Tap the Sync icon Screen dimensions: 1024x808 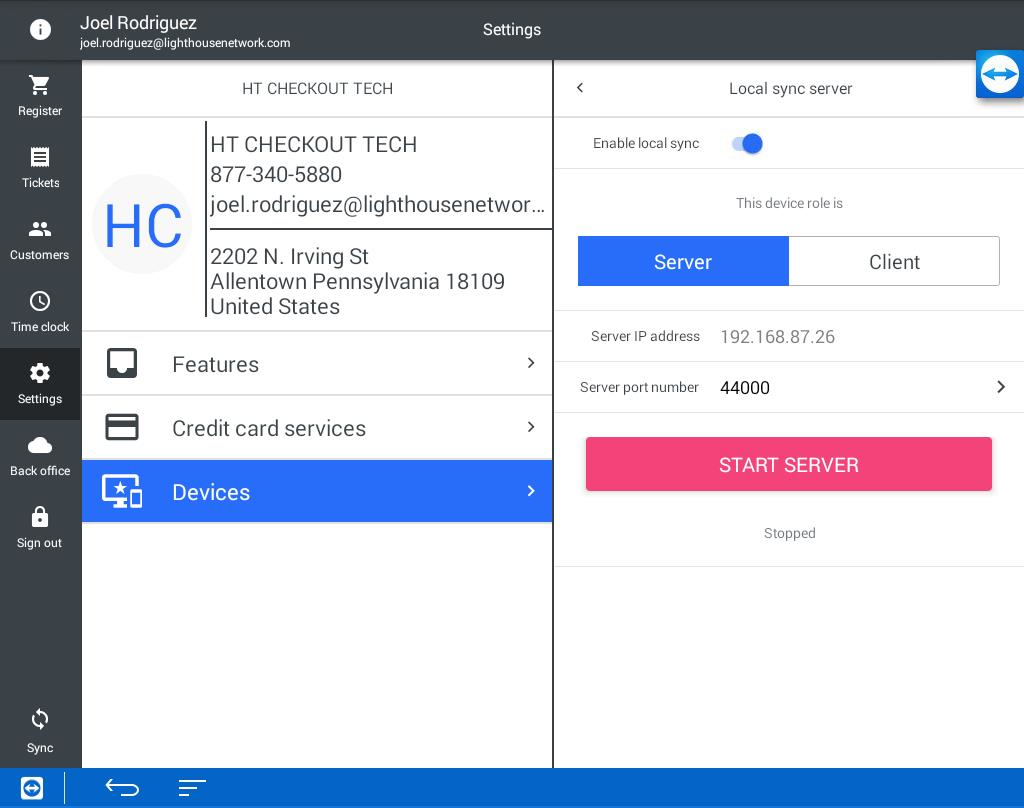(40, 720)
